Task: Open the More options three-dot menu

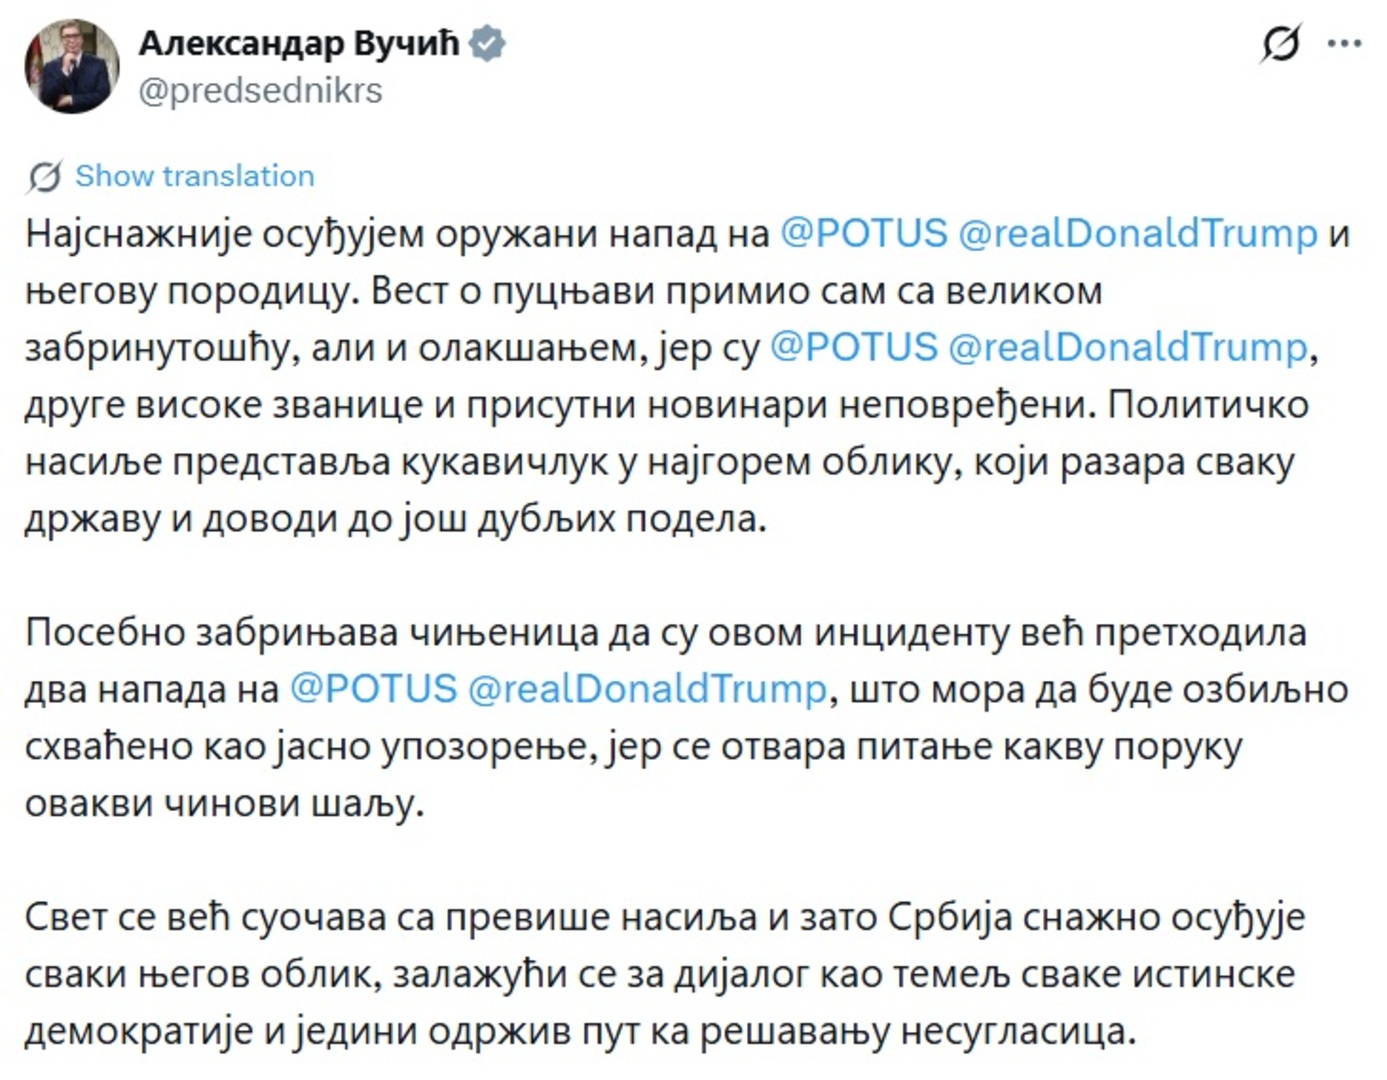Action: pyautogui.click(x=1344, y=44)
